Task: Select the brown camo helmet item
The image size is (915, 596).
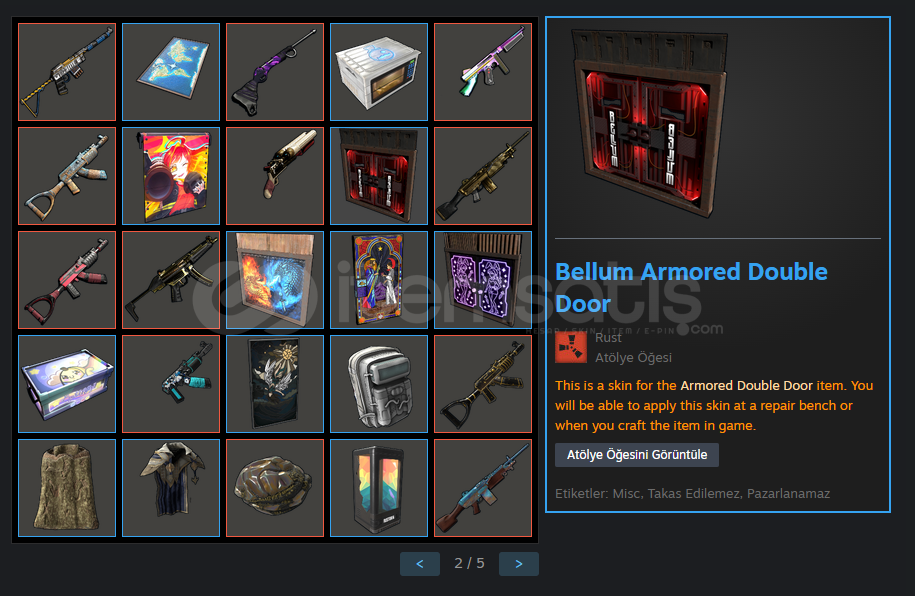Action: 275,487
